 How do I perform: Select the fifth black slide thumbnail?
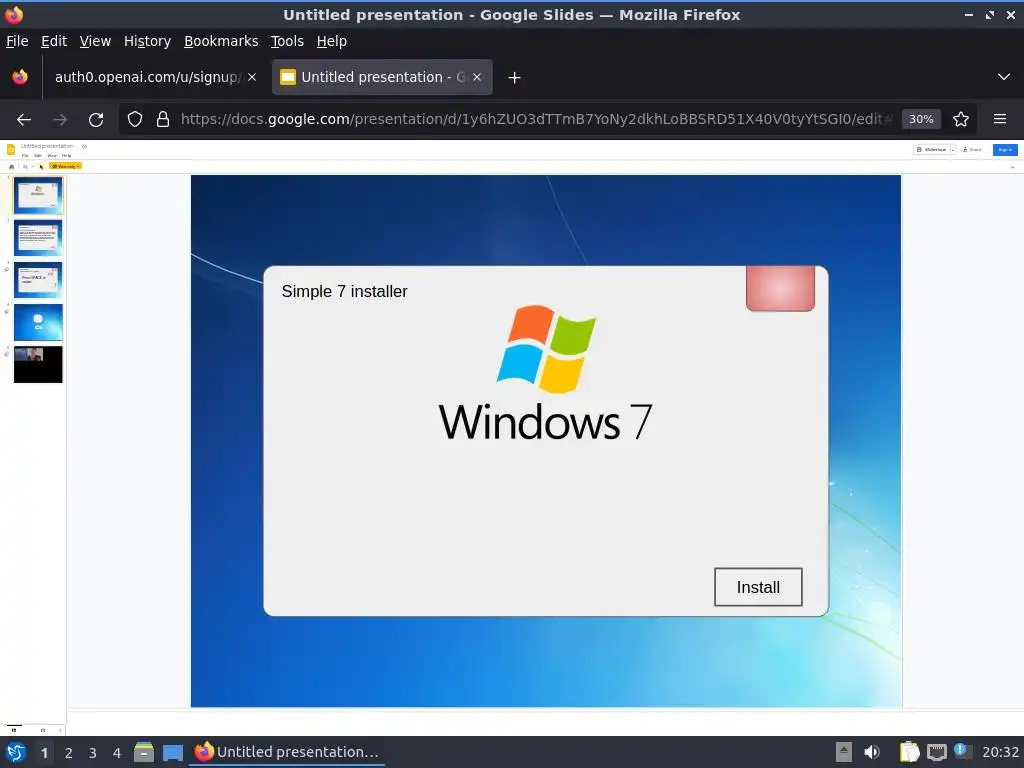[x=38, y=364]
